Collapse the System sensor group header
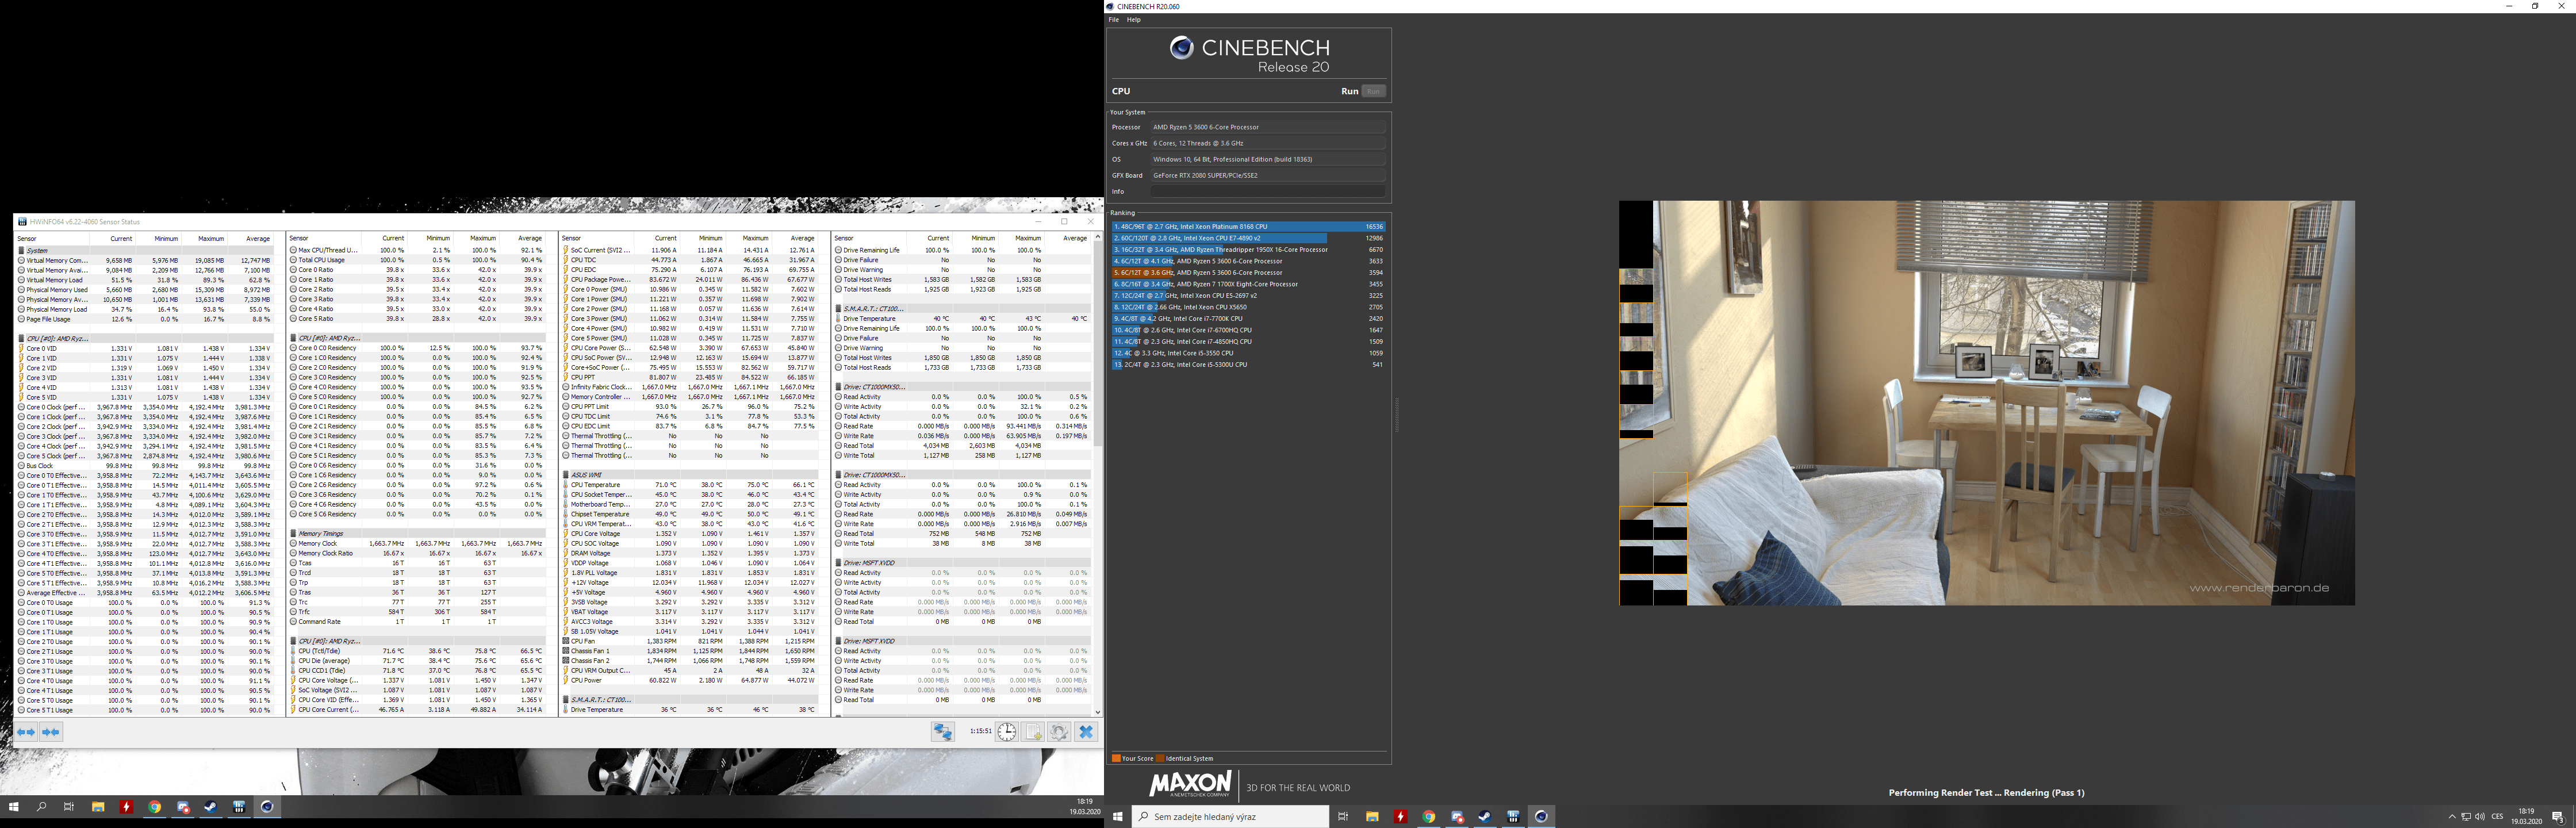The image size is (2576, 828). click(37, 251)
